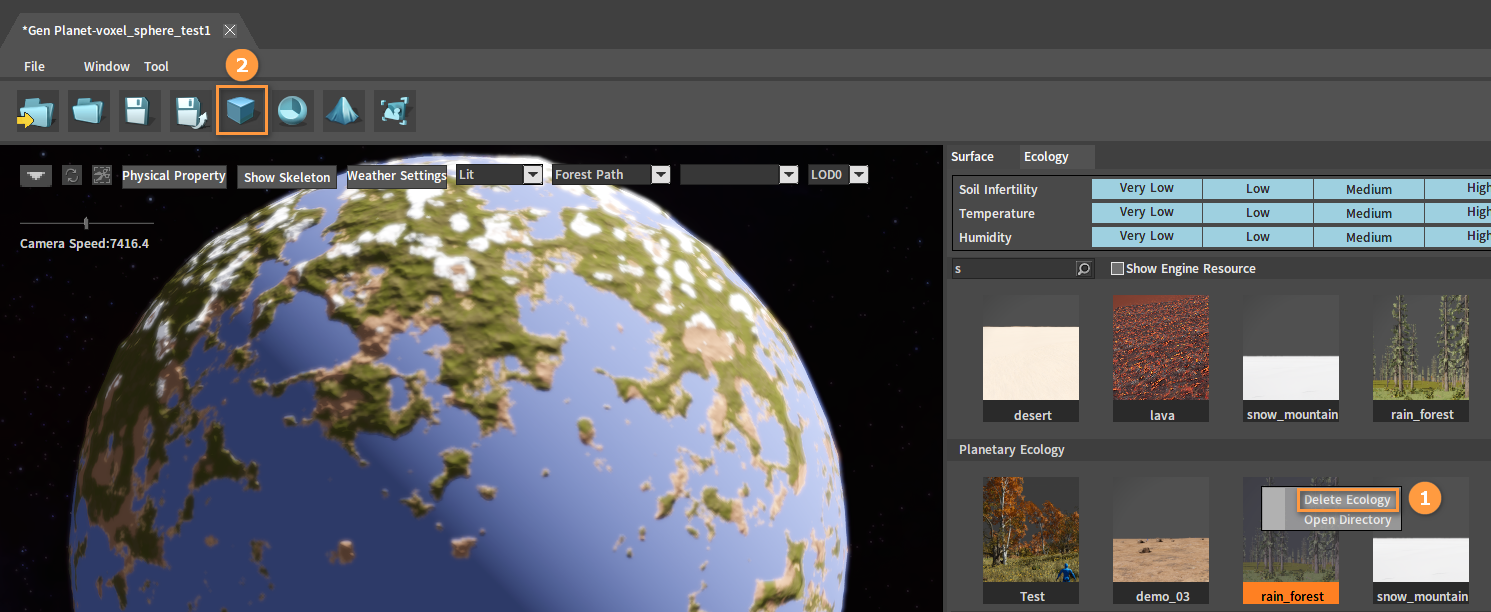Select the desert ecology thumbnail

coord(1032,359)
